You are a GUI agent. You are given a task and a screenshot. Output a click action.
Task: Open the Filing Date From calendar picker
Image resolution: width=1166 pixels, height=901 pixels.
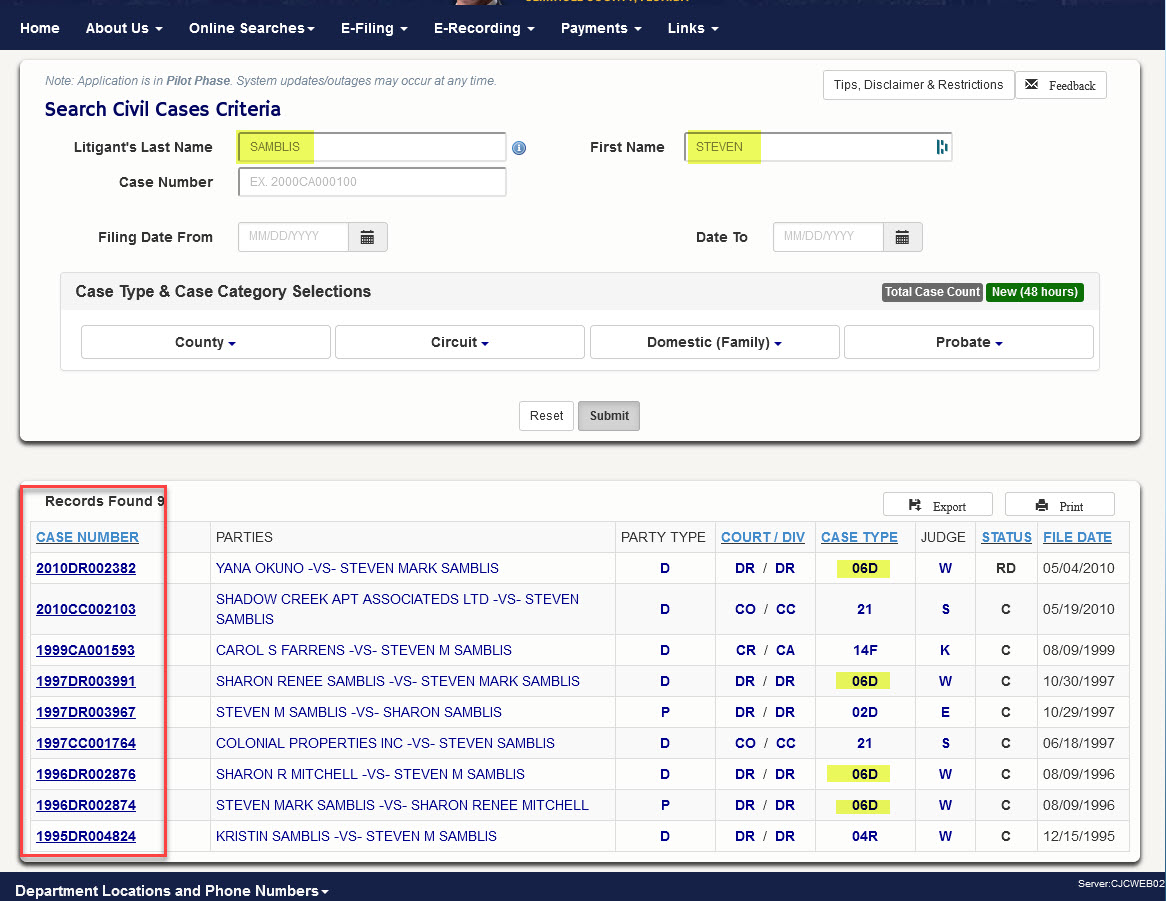(367, 237)
